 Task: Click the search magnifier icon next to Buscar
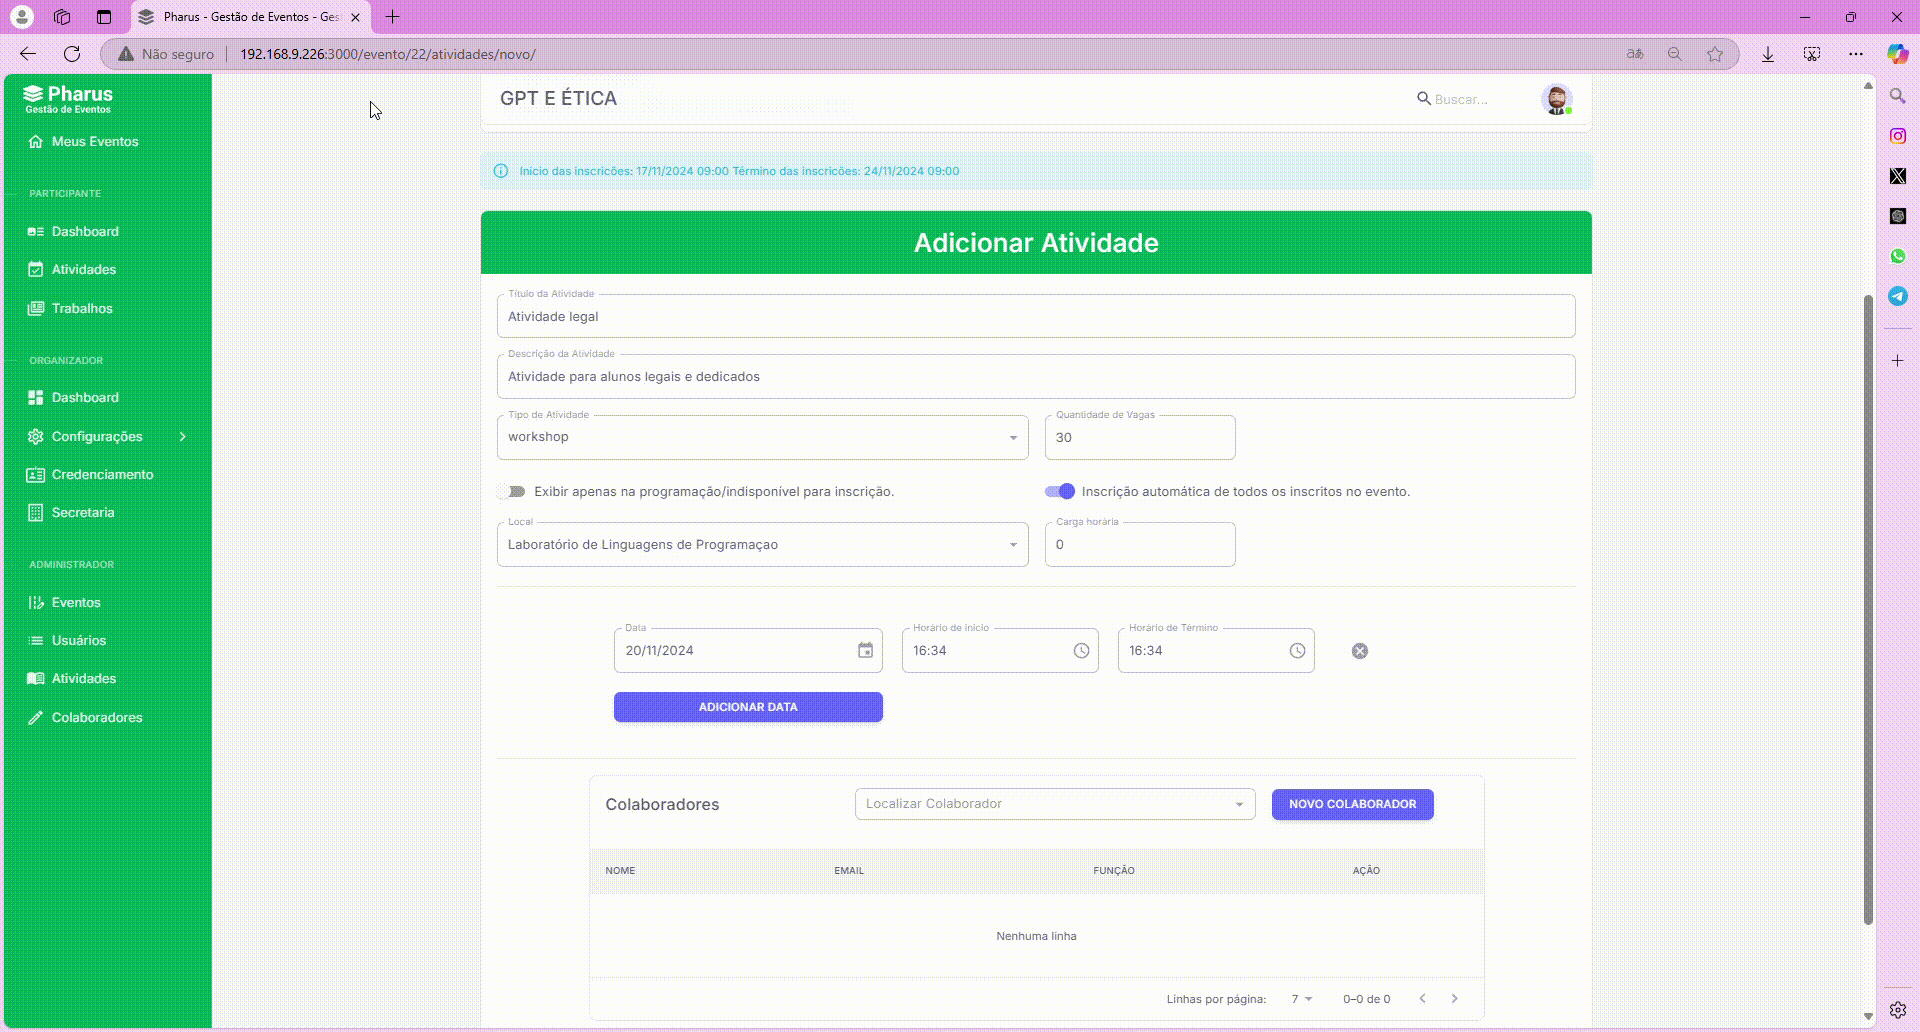coord(1424,98)
